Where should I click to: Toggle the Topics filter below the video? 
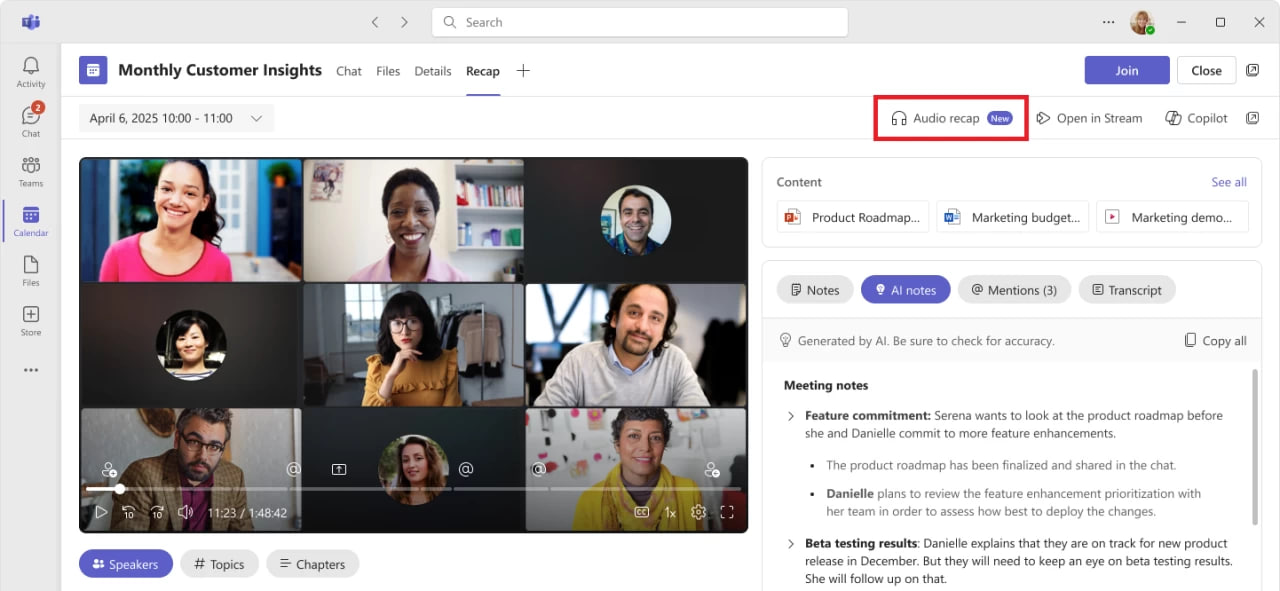tap(219, 564)
